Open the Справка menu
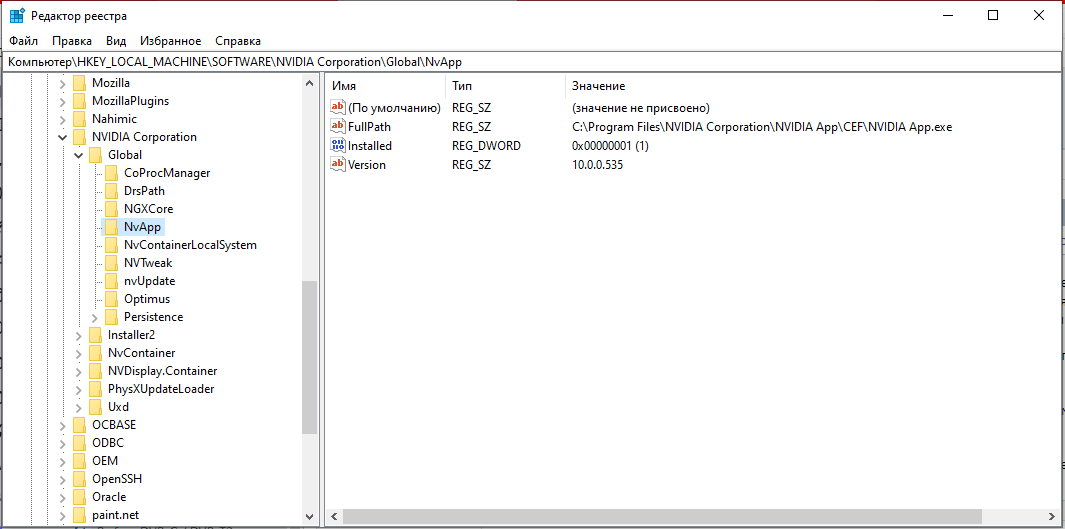 coord(238,41)
